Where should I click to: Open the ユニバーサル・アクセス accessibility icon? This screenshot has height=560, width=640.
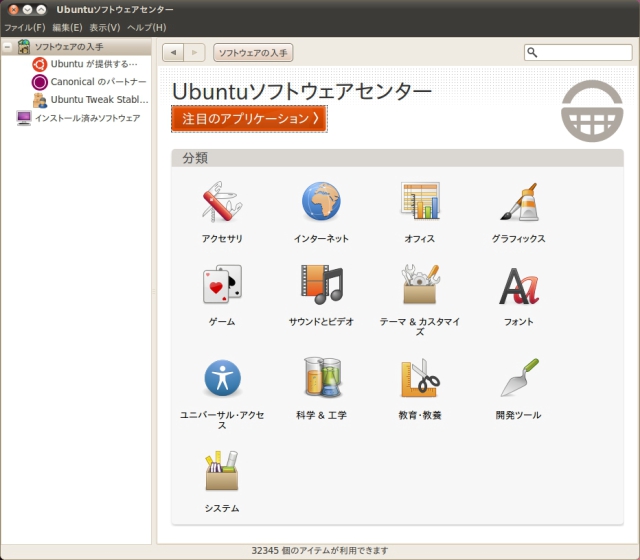[x=222, y=378]
